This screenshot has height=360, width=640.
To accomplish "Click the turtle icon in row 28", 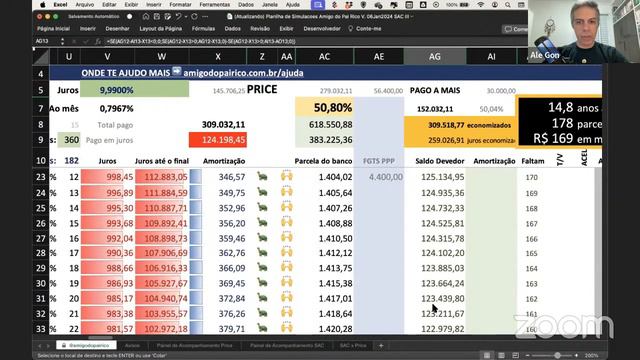I will (x=262, y=253).
